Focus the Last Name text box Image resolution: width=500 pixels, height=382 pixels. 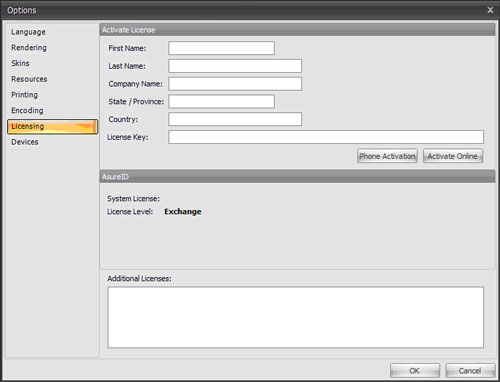(x=235, y=66)
